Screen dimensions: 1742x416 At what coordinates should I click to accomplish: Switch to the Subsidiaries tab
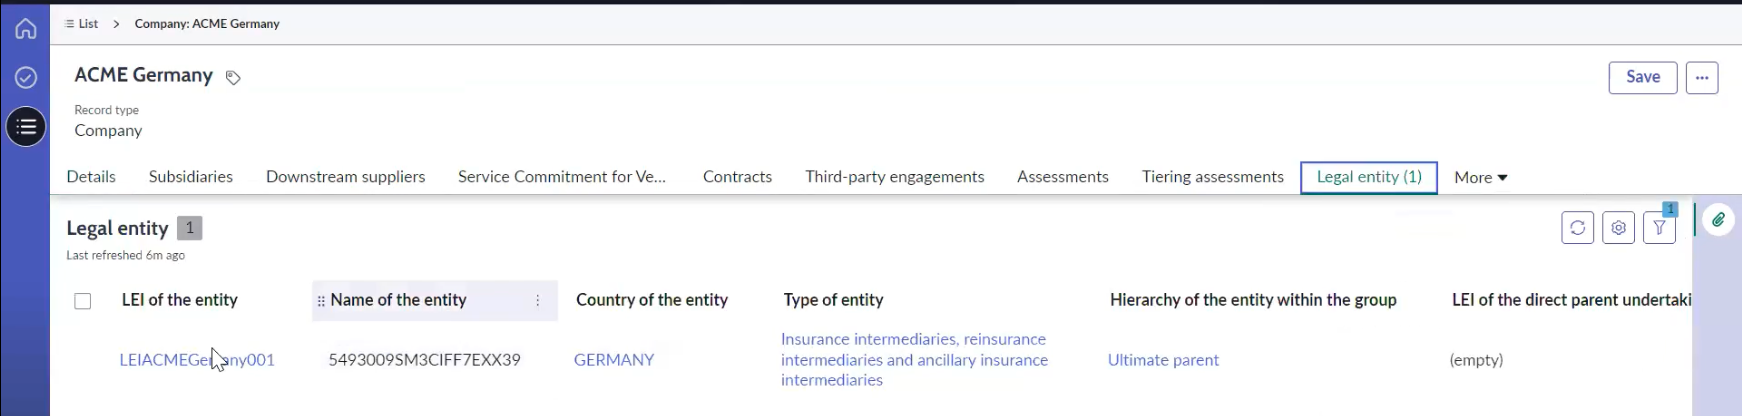point(191,177)
